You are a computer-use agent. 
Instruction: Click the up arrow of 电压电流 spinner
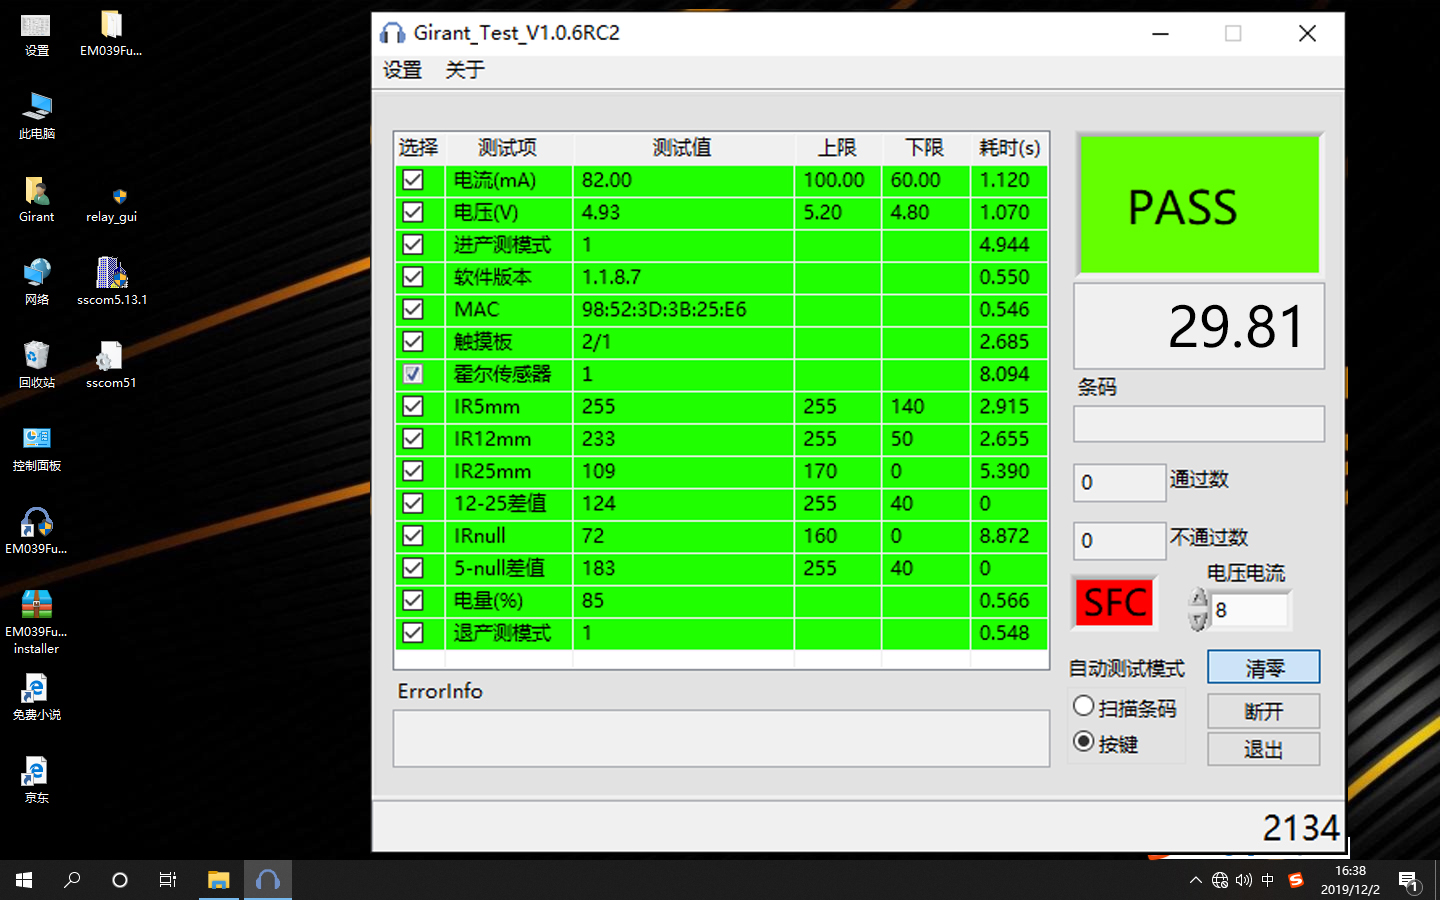(x=1199, y=599)
